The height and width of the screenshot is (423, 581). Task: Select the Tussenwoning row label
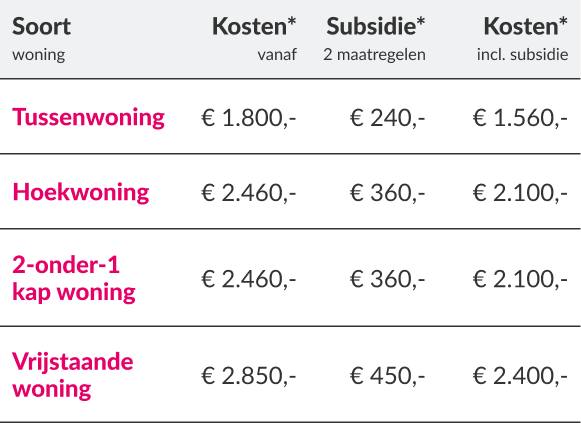point(88,117)
